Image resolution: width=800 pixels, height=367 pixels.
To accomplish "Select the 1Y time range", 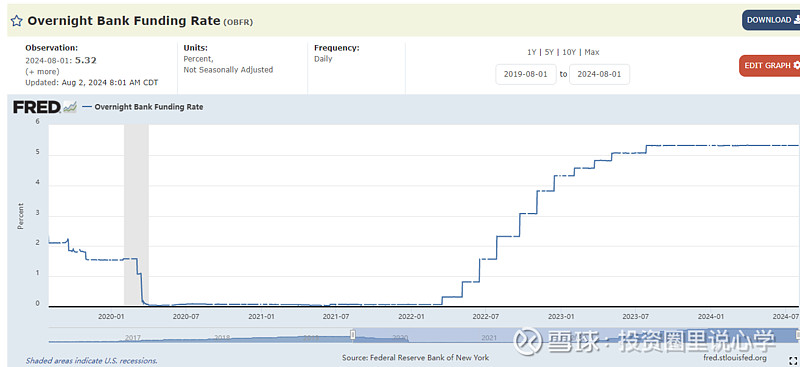I will (x=532, y=52).
